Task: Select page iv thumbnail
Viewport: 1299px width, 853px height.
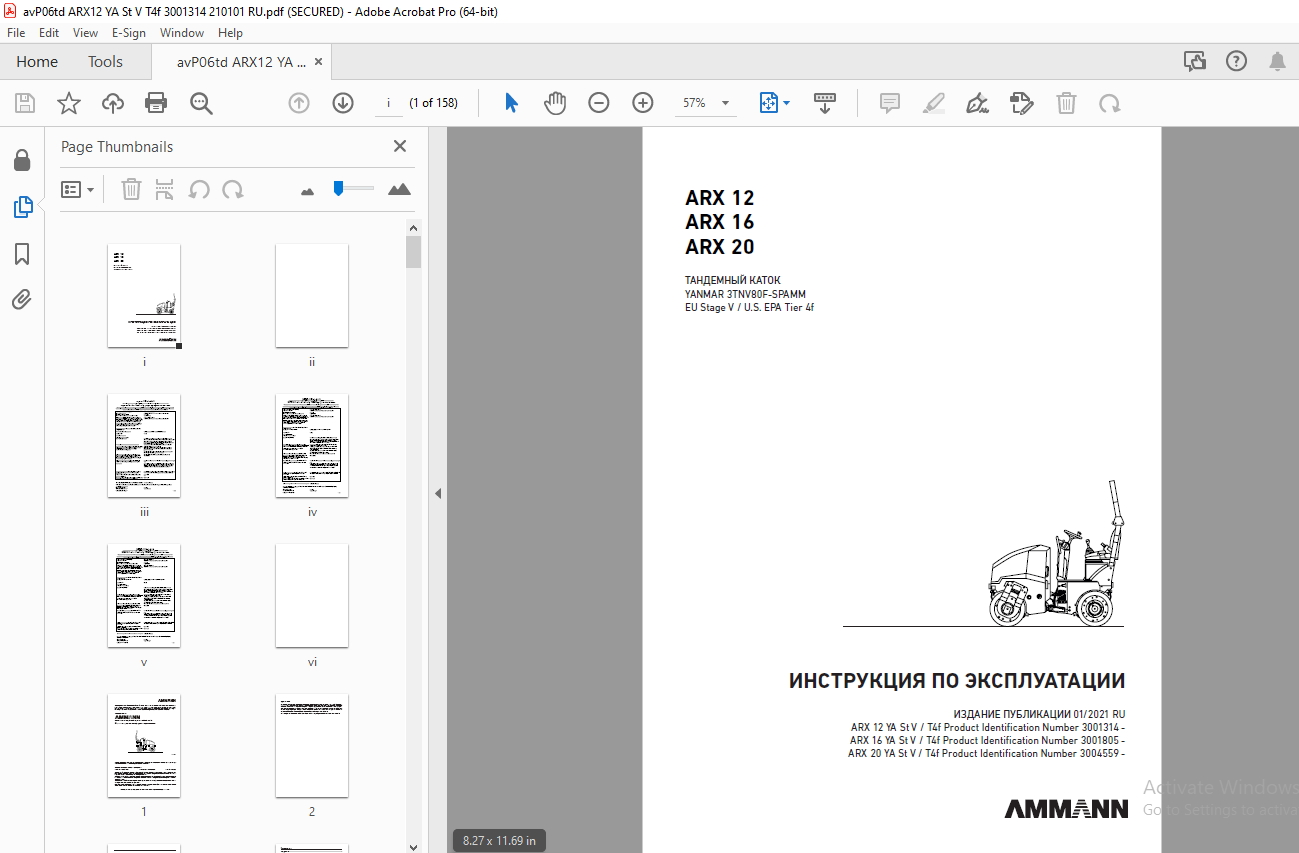Action: point(312,446)
